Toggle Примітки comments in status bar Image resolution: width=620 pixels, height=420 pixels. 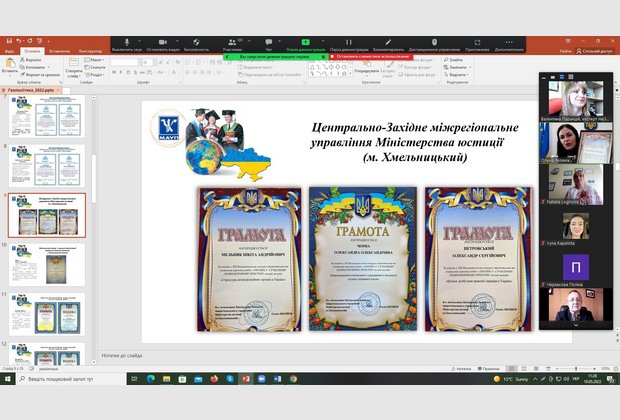[x=488, y=369]
